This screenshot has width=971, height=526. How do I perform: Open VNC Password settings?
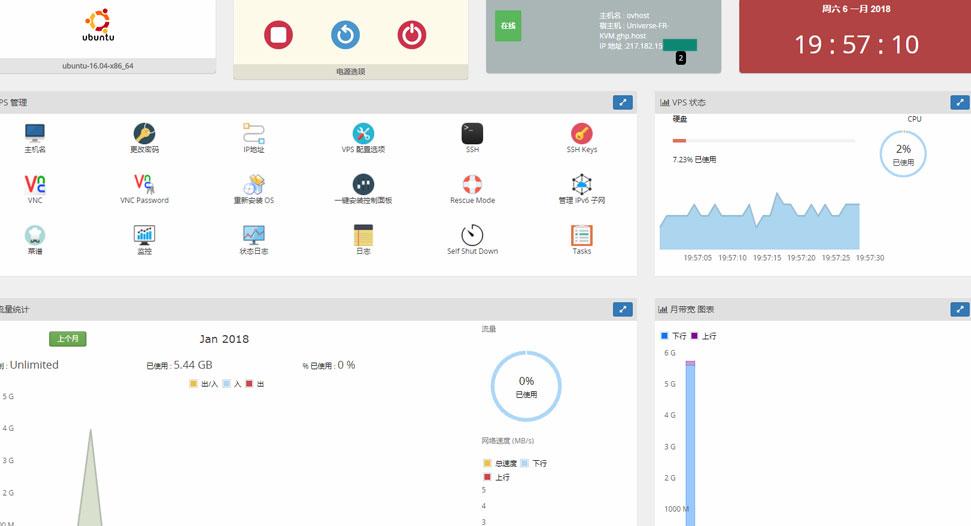144,185
